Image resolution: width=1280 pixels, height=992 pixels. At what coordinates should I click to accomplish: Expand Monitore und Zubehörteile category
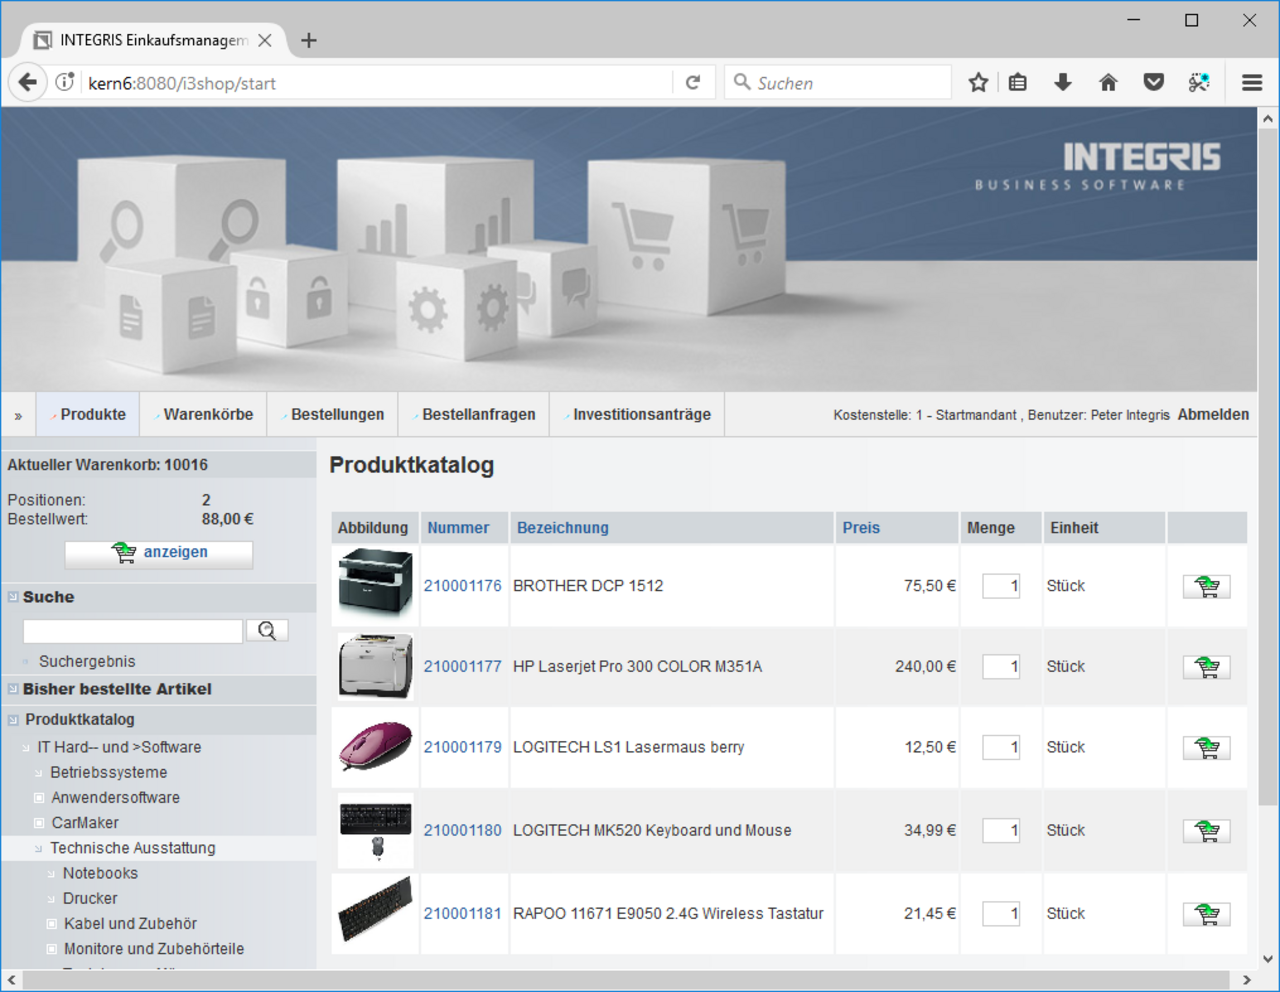click(x=52, y=949)
